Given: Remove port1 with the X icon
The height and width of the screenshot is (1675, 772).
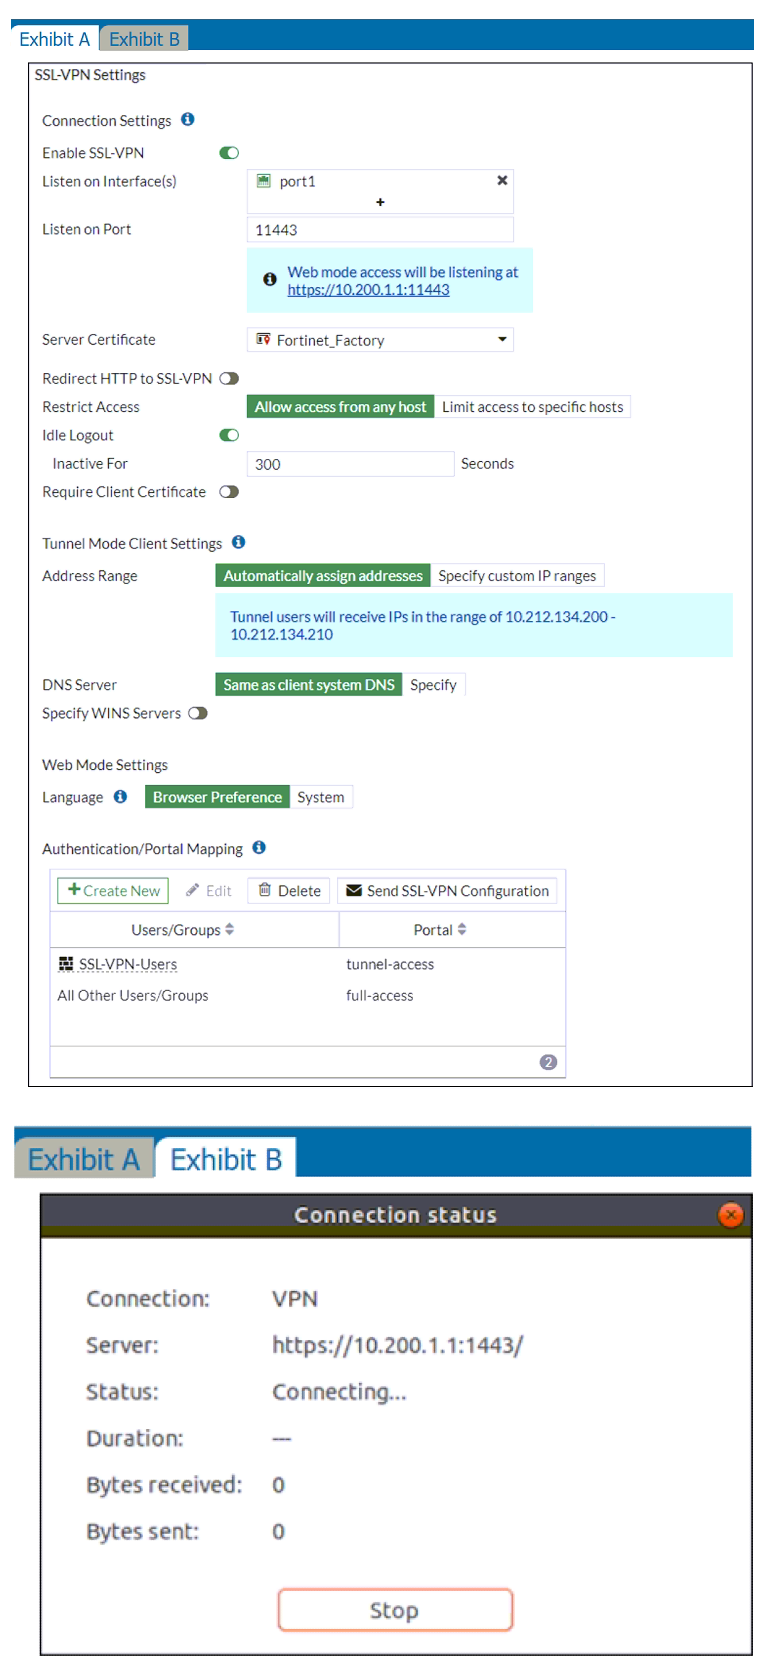Looking at the screenshot, I should click(502, 180).
